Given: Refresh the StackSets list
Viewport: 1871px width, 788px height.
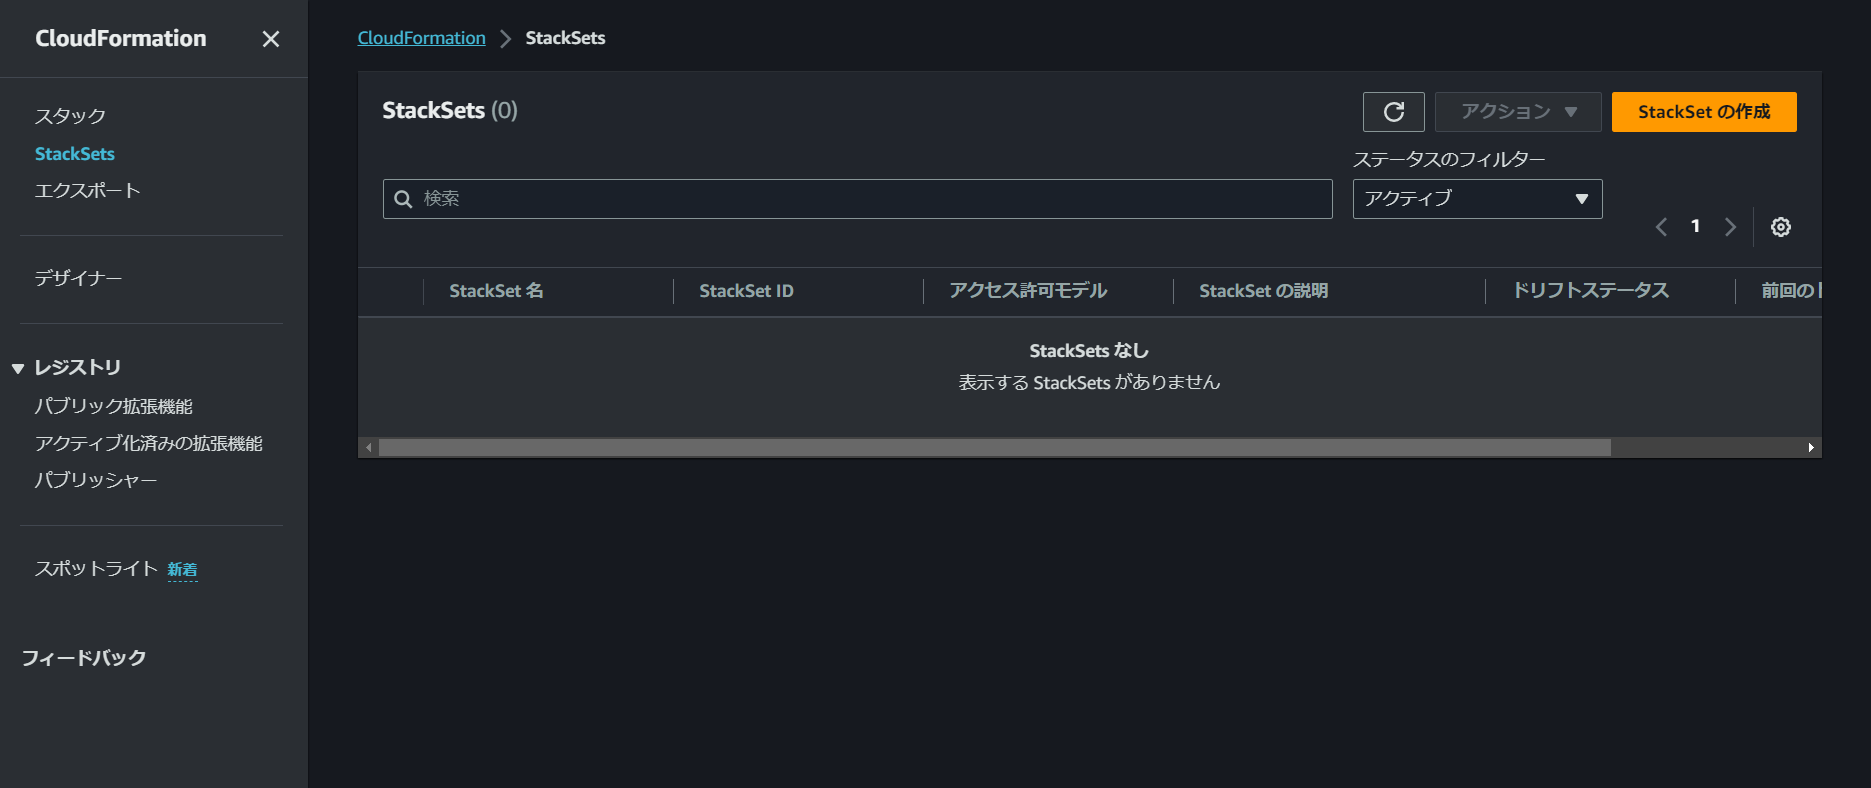Looking at the screenshot, I should pos(1393,112).
